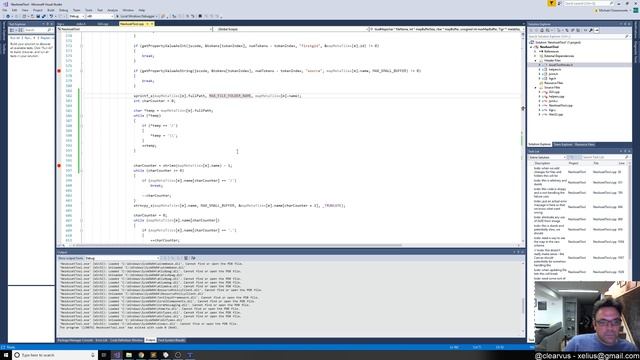Open the x86 solution platform dropdown
Screen dimensions: 640x360
100,16
